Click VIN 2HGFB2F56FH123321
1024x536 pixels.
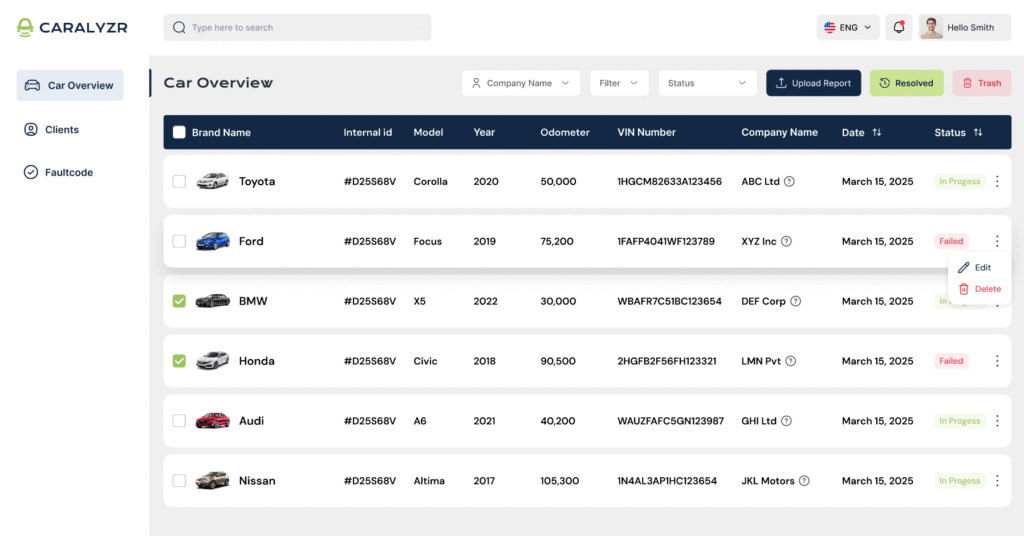coord(667,361)
